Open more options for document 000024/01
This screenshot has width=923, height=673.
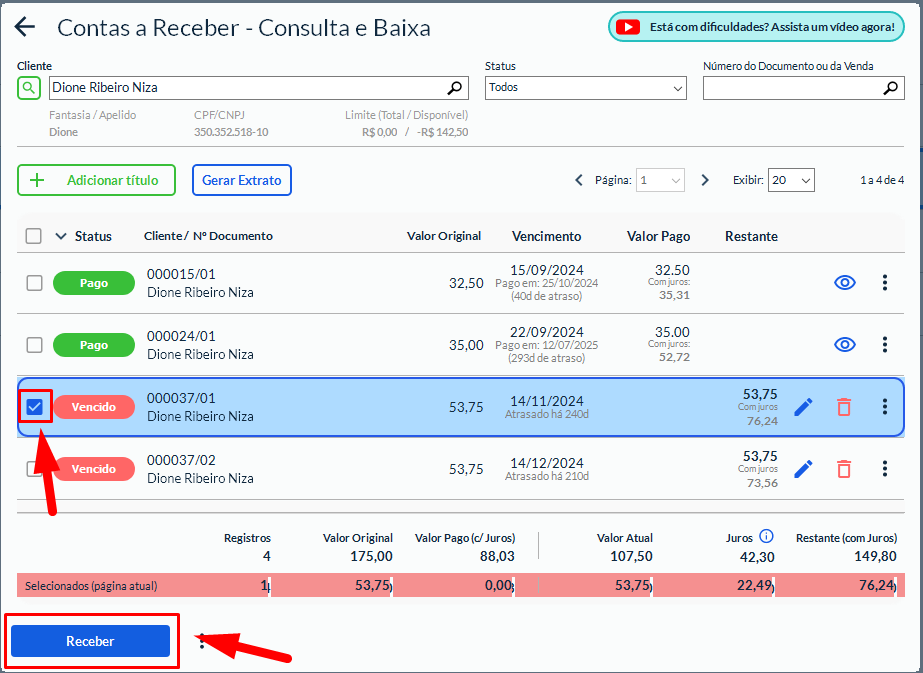885,345
